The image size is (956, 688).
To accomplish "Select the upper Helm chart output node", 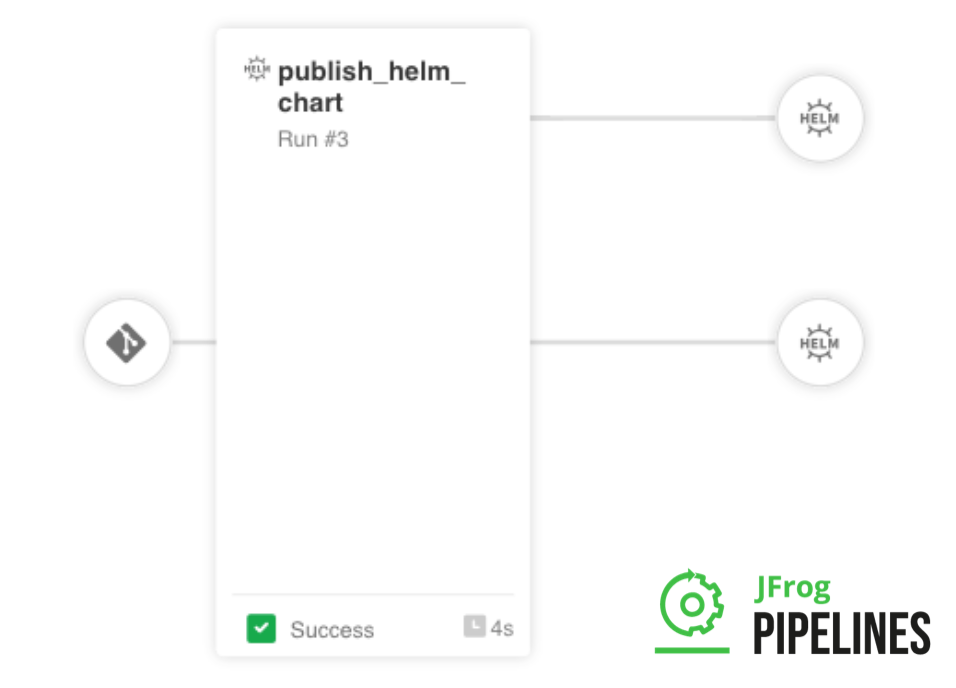I will (820, 118).
